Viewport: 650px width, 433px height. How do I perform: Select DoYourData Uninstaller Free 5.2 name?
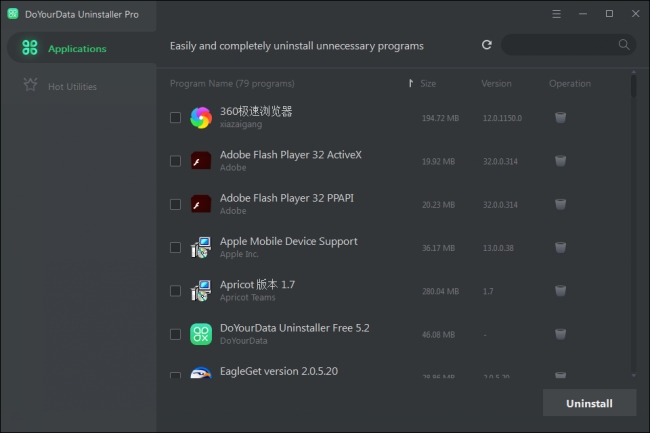[x=294, y=328]
